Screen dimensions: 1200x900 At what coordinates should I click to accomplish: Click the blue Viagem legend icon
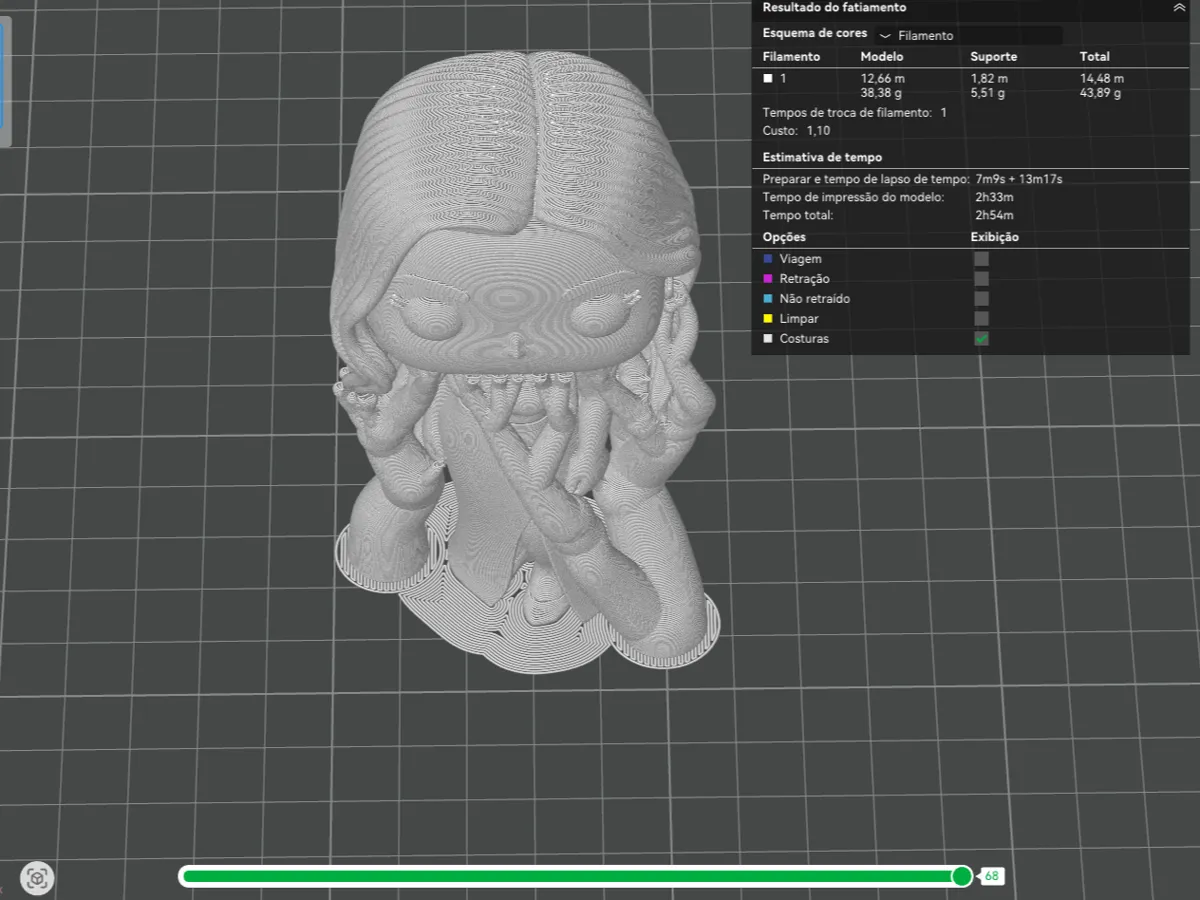[767, 258]
